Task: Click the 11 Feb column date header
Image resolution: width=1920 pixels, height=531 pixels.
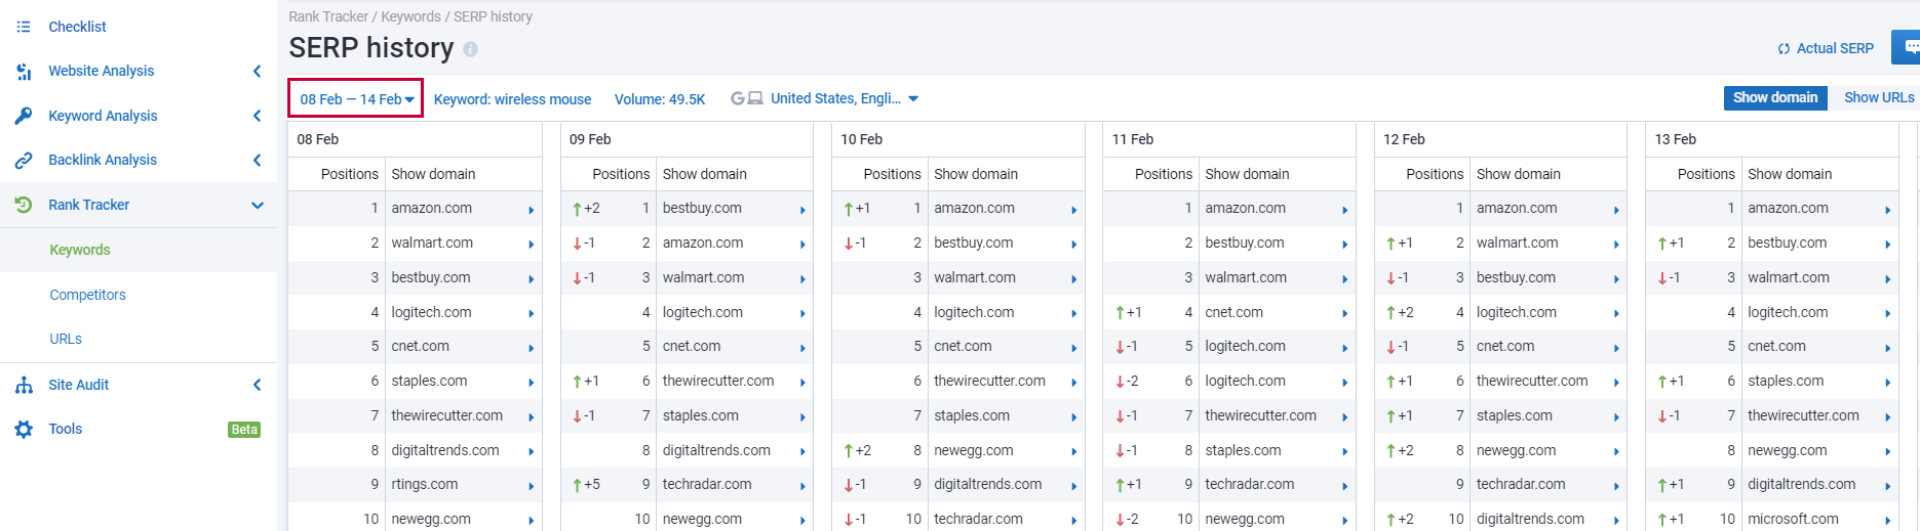Action: (1133, 140)
